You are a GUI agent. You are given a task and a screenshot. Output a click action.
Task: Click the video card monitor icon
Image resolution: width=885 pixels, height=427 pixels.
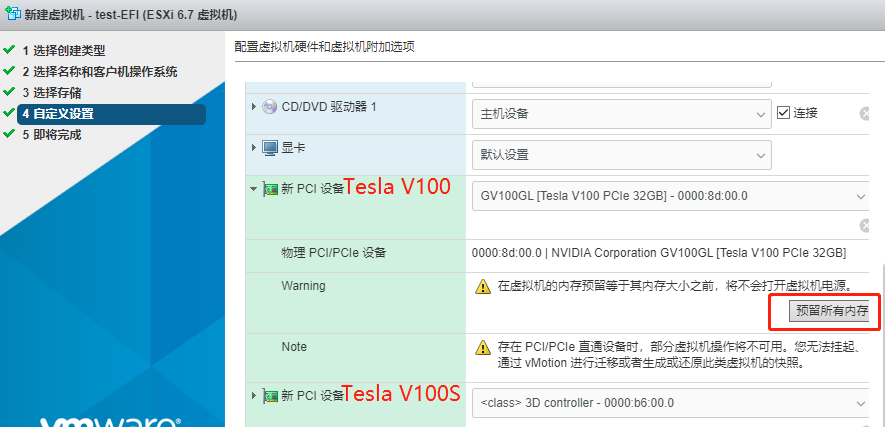pos(270,148)
